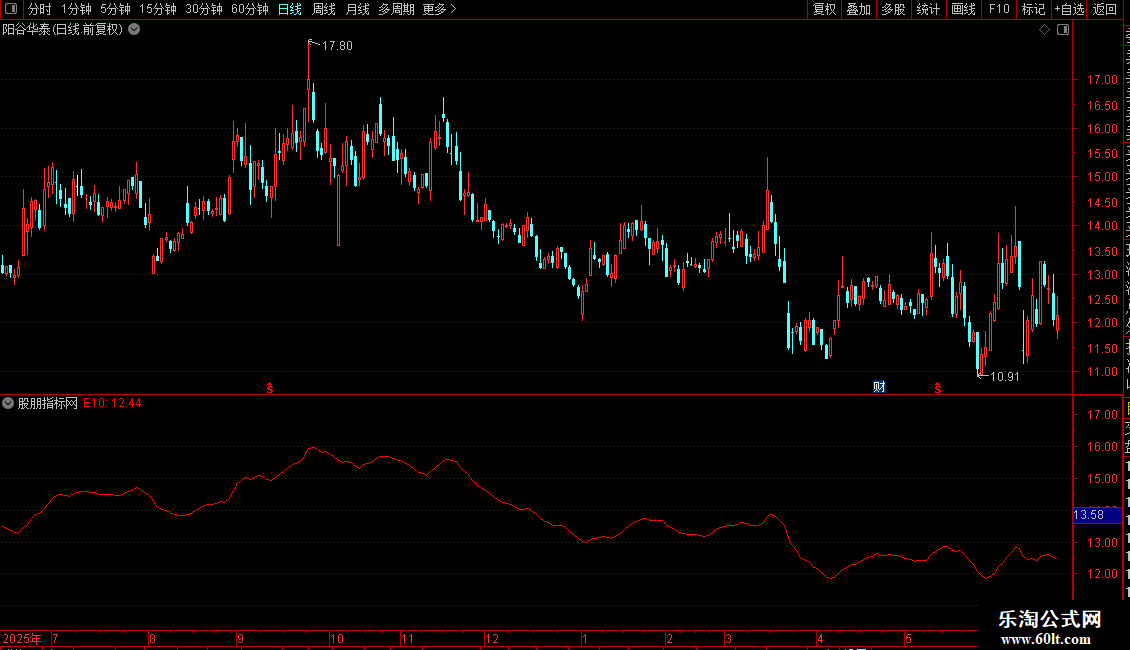Select the 60分钟 period tab

pyautogui.click(x=249, y=9)
